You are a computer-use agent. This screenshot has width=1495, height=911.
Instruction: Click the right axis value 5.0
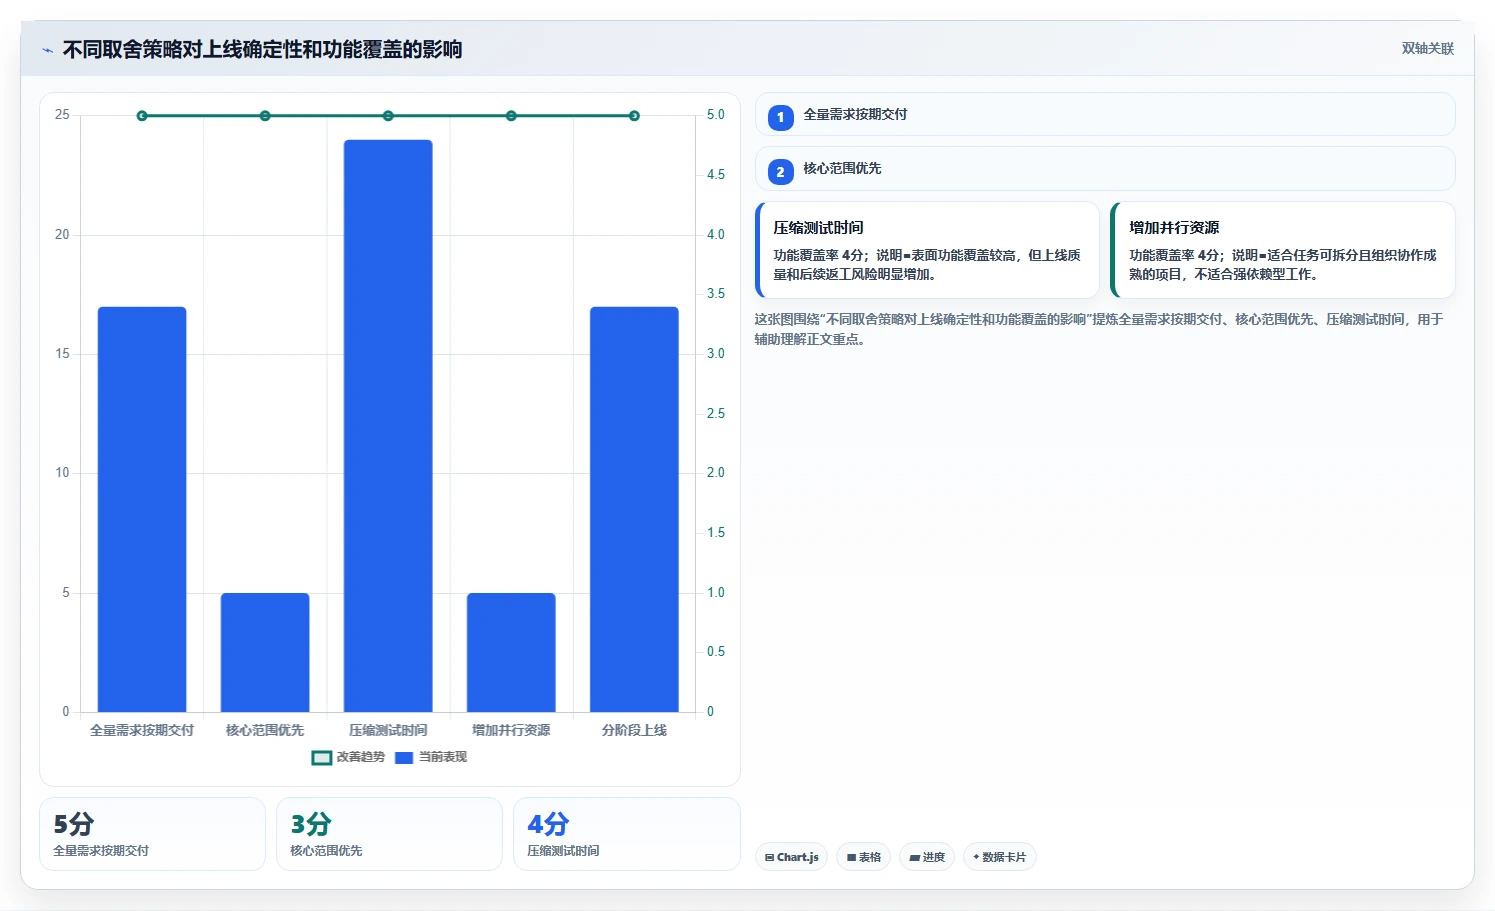(x=716, y=115)
